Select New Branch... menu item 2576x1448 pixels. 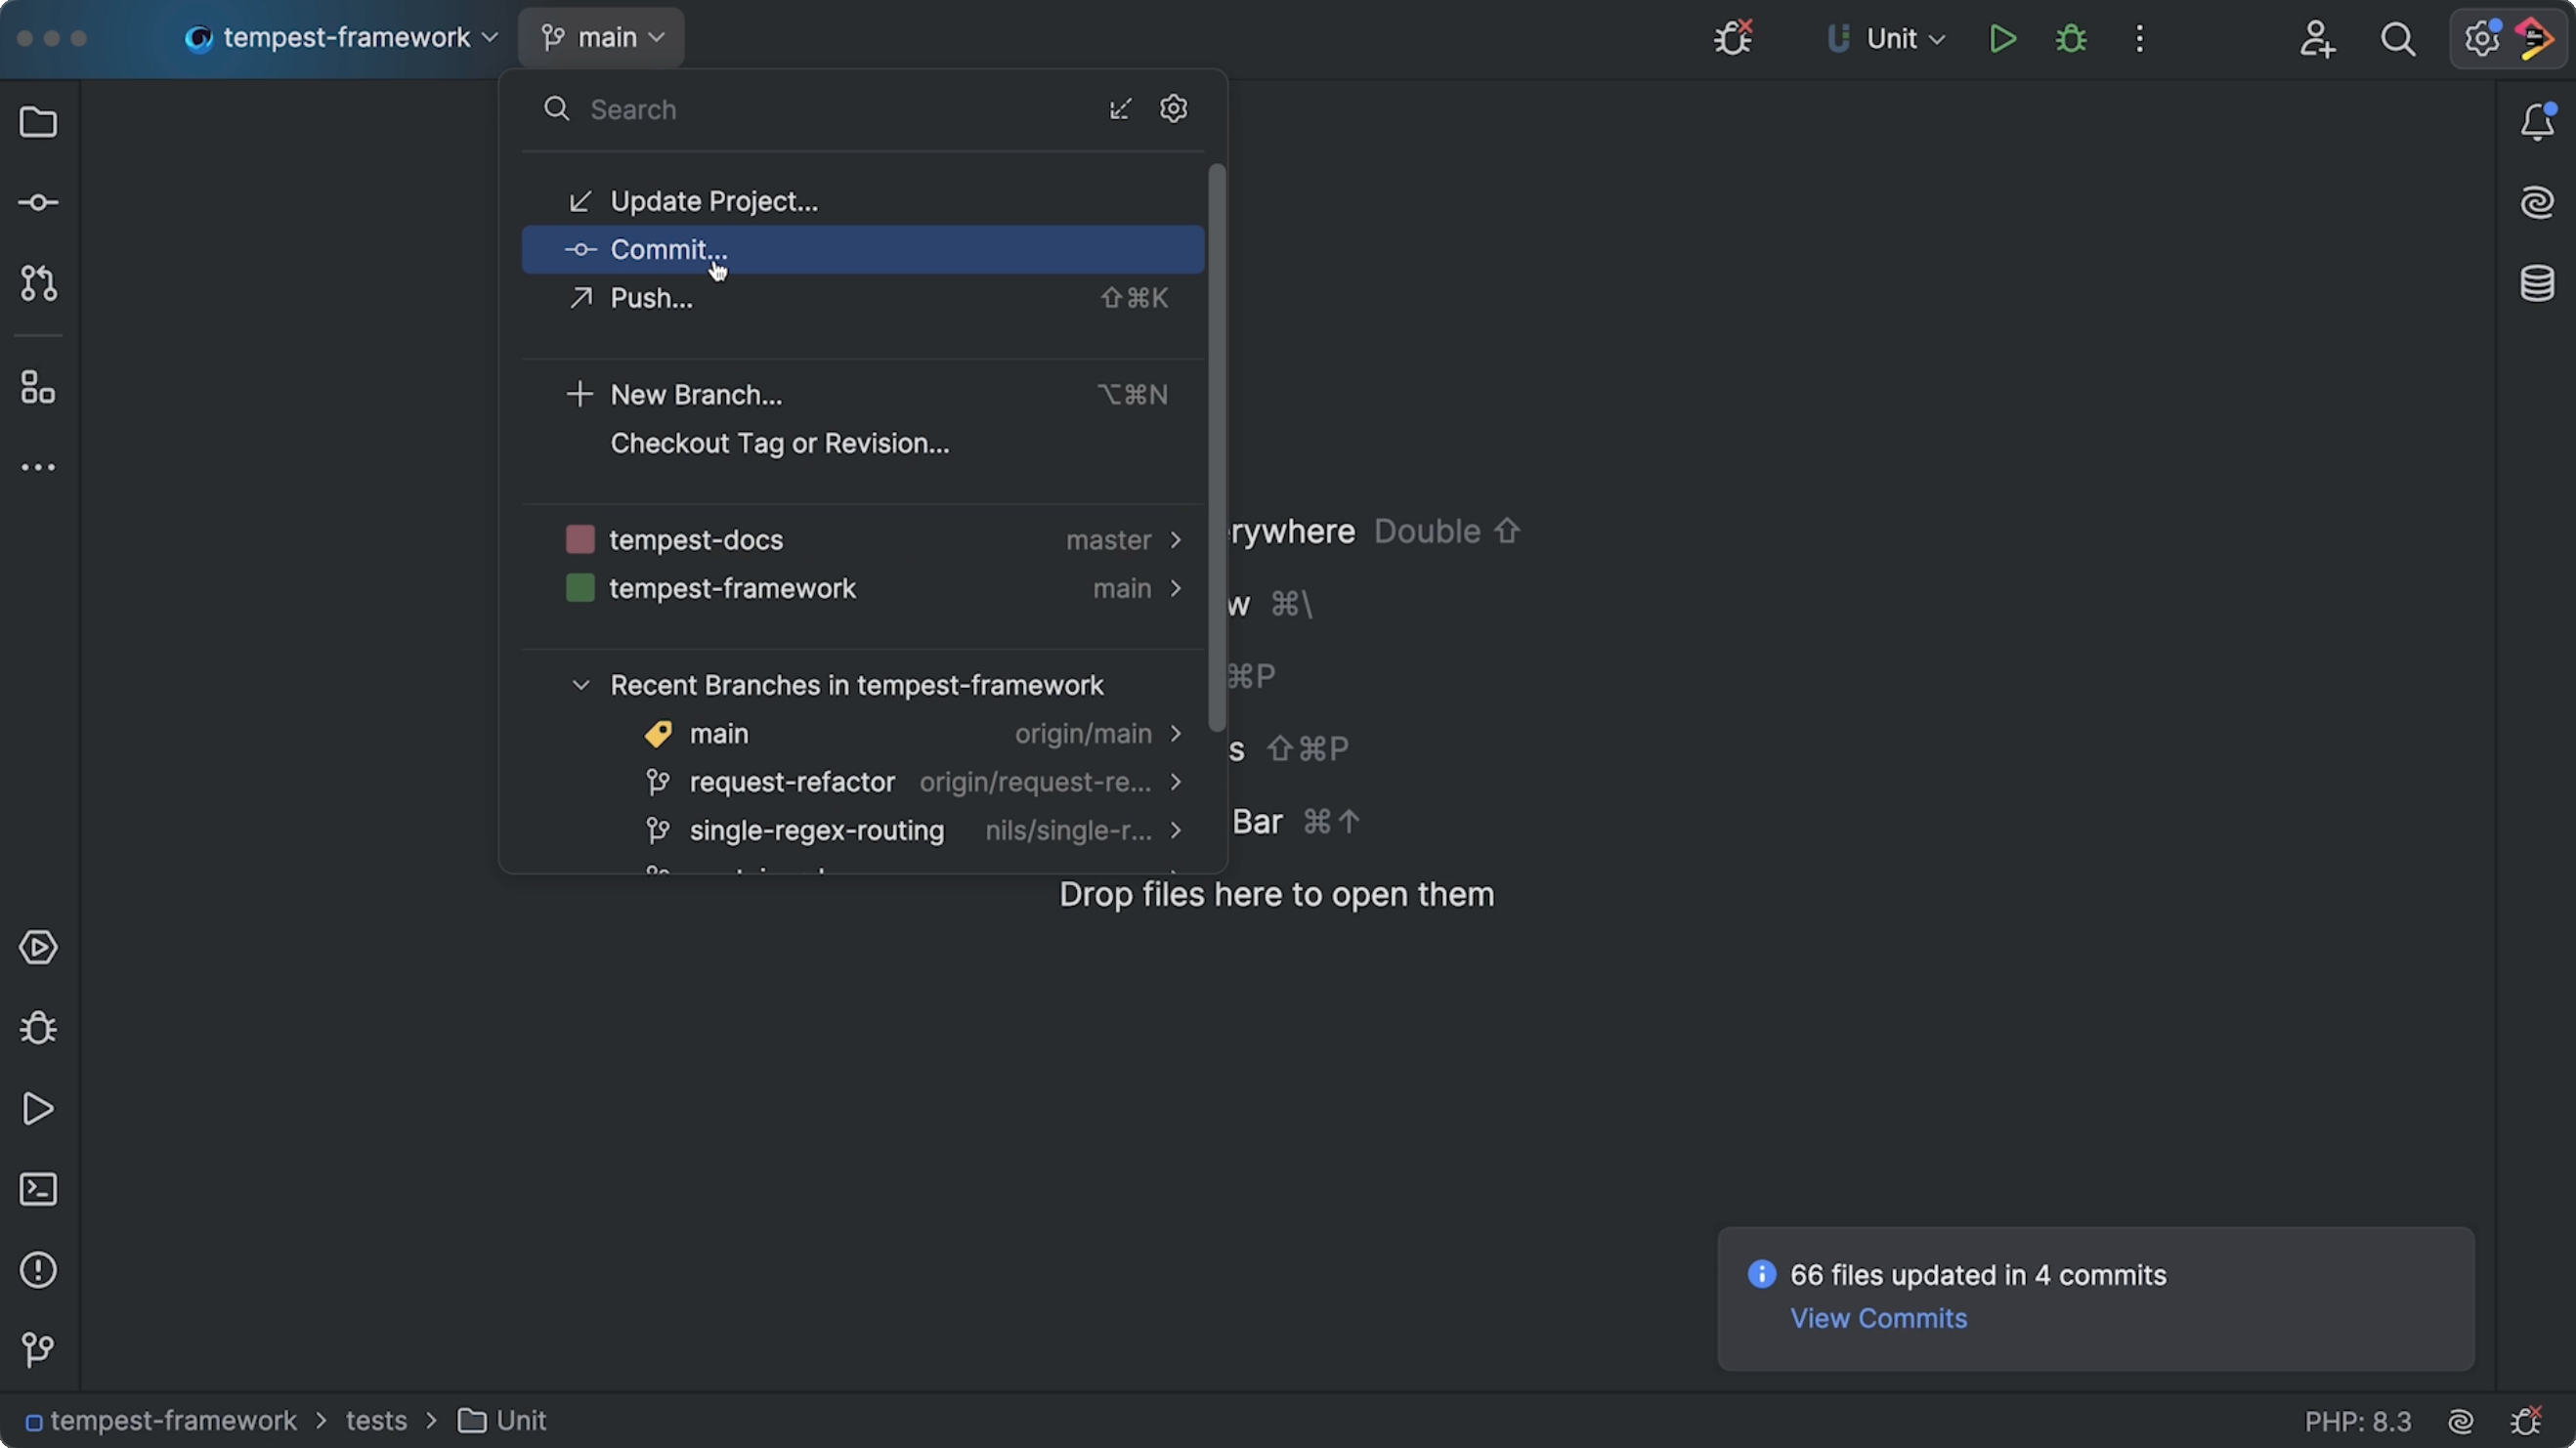click(863, 395)
